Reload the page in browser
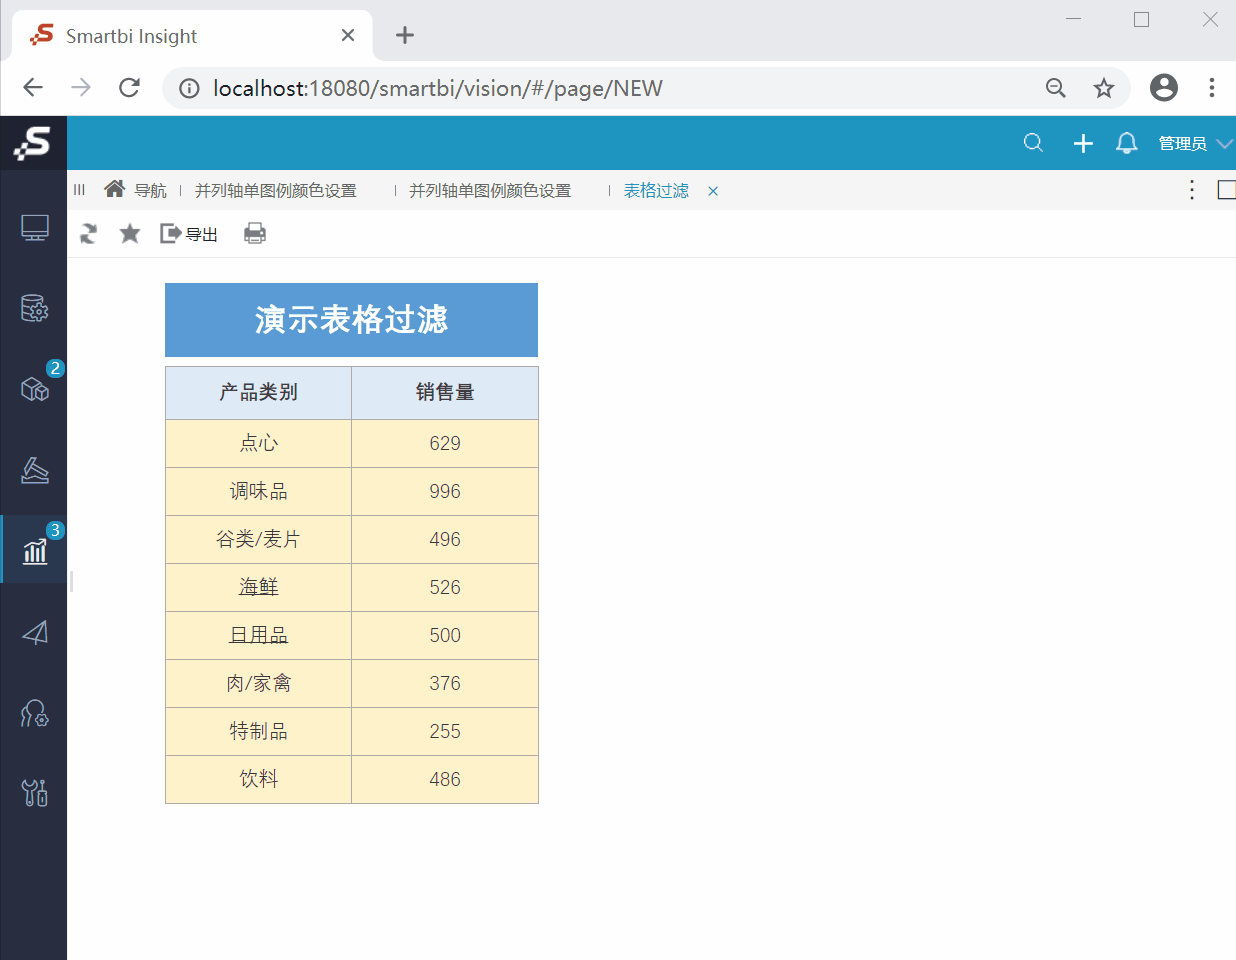Screen dimensions: 1236x960 pyautogui.click(x=129, y=88)
